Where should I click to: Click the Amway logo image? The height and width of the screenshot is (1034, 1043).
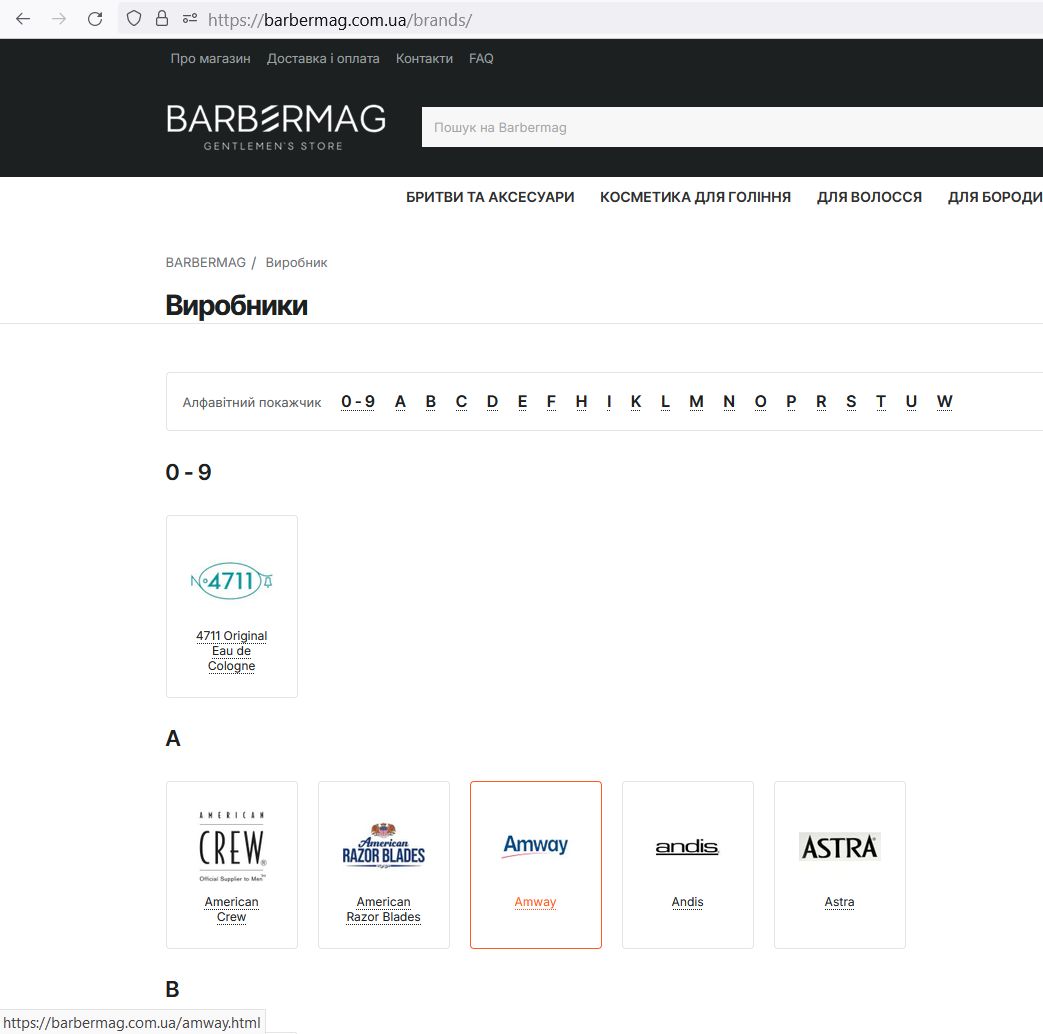(x=535, y=845)
